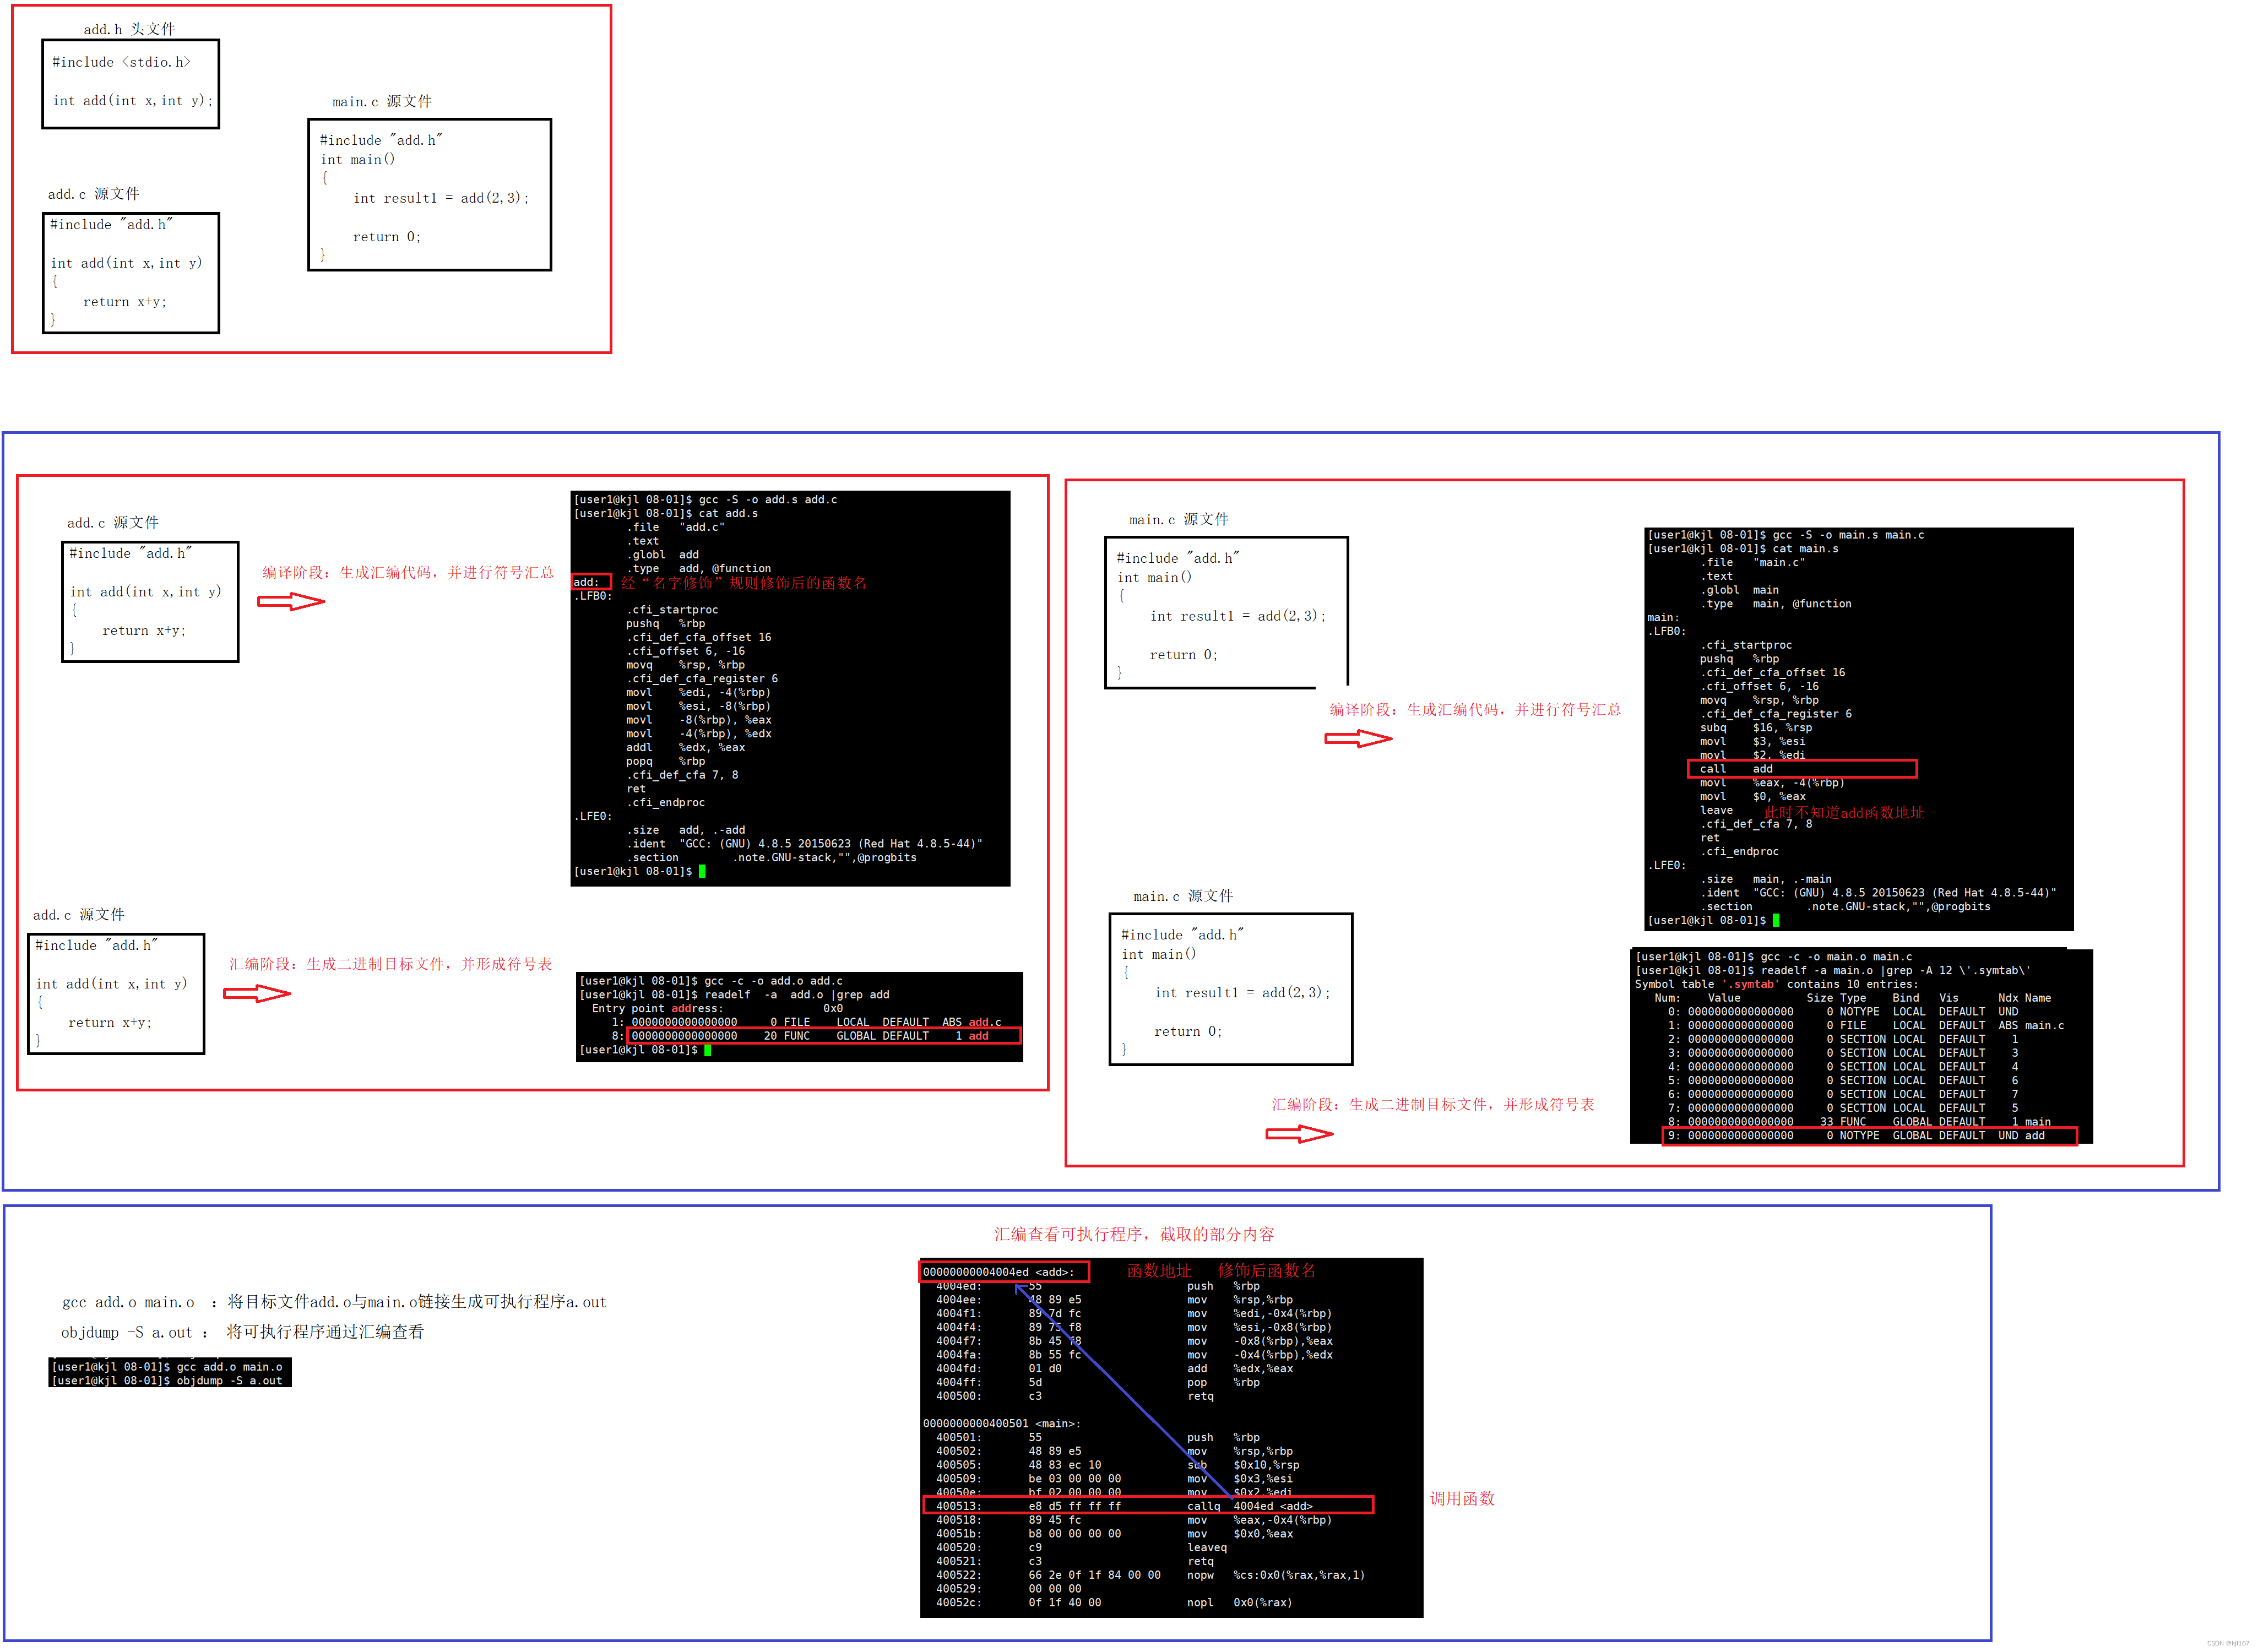2258x1652 pixels.
Task: Click the red-boxed 'add:' label in add.s
Action: (x=590, y=582)
